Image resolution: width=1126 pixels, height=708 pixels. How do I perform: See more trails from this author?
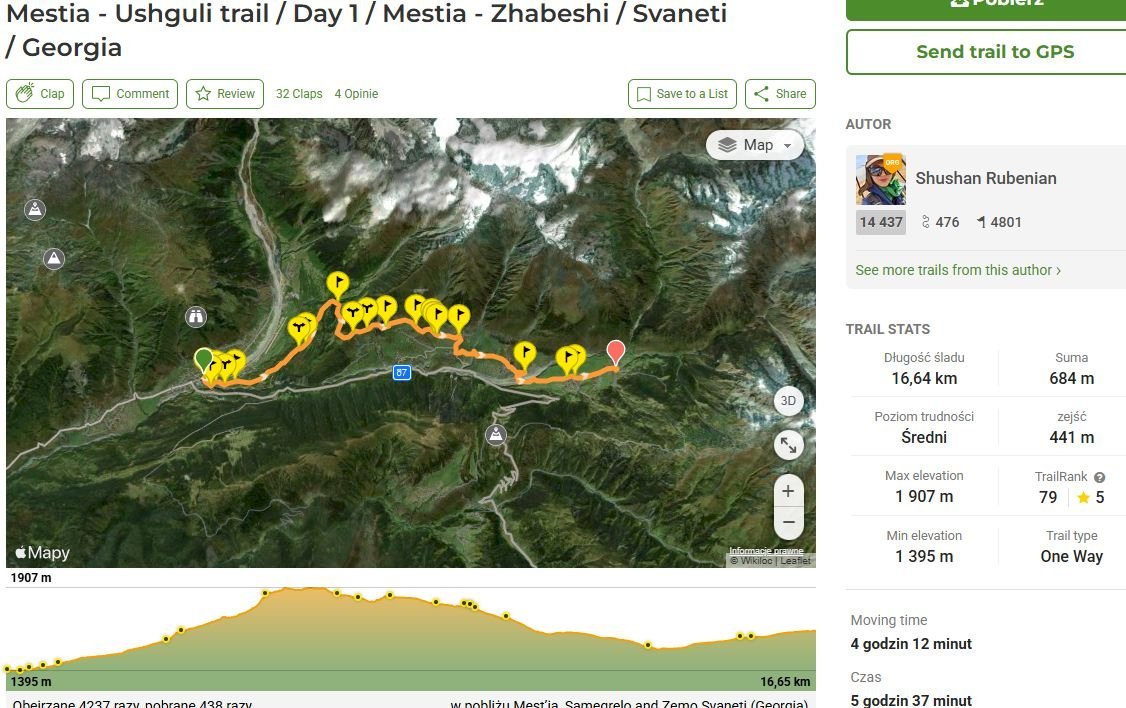click(958, 270)
